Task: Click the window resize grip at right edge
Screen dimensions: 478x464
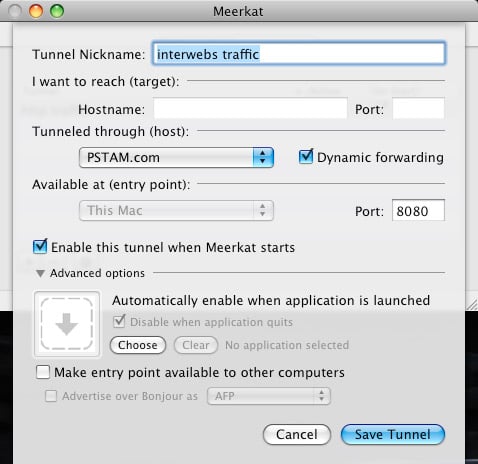Action: (x=472, y=304)
